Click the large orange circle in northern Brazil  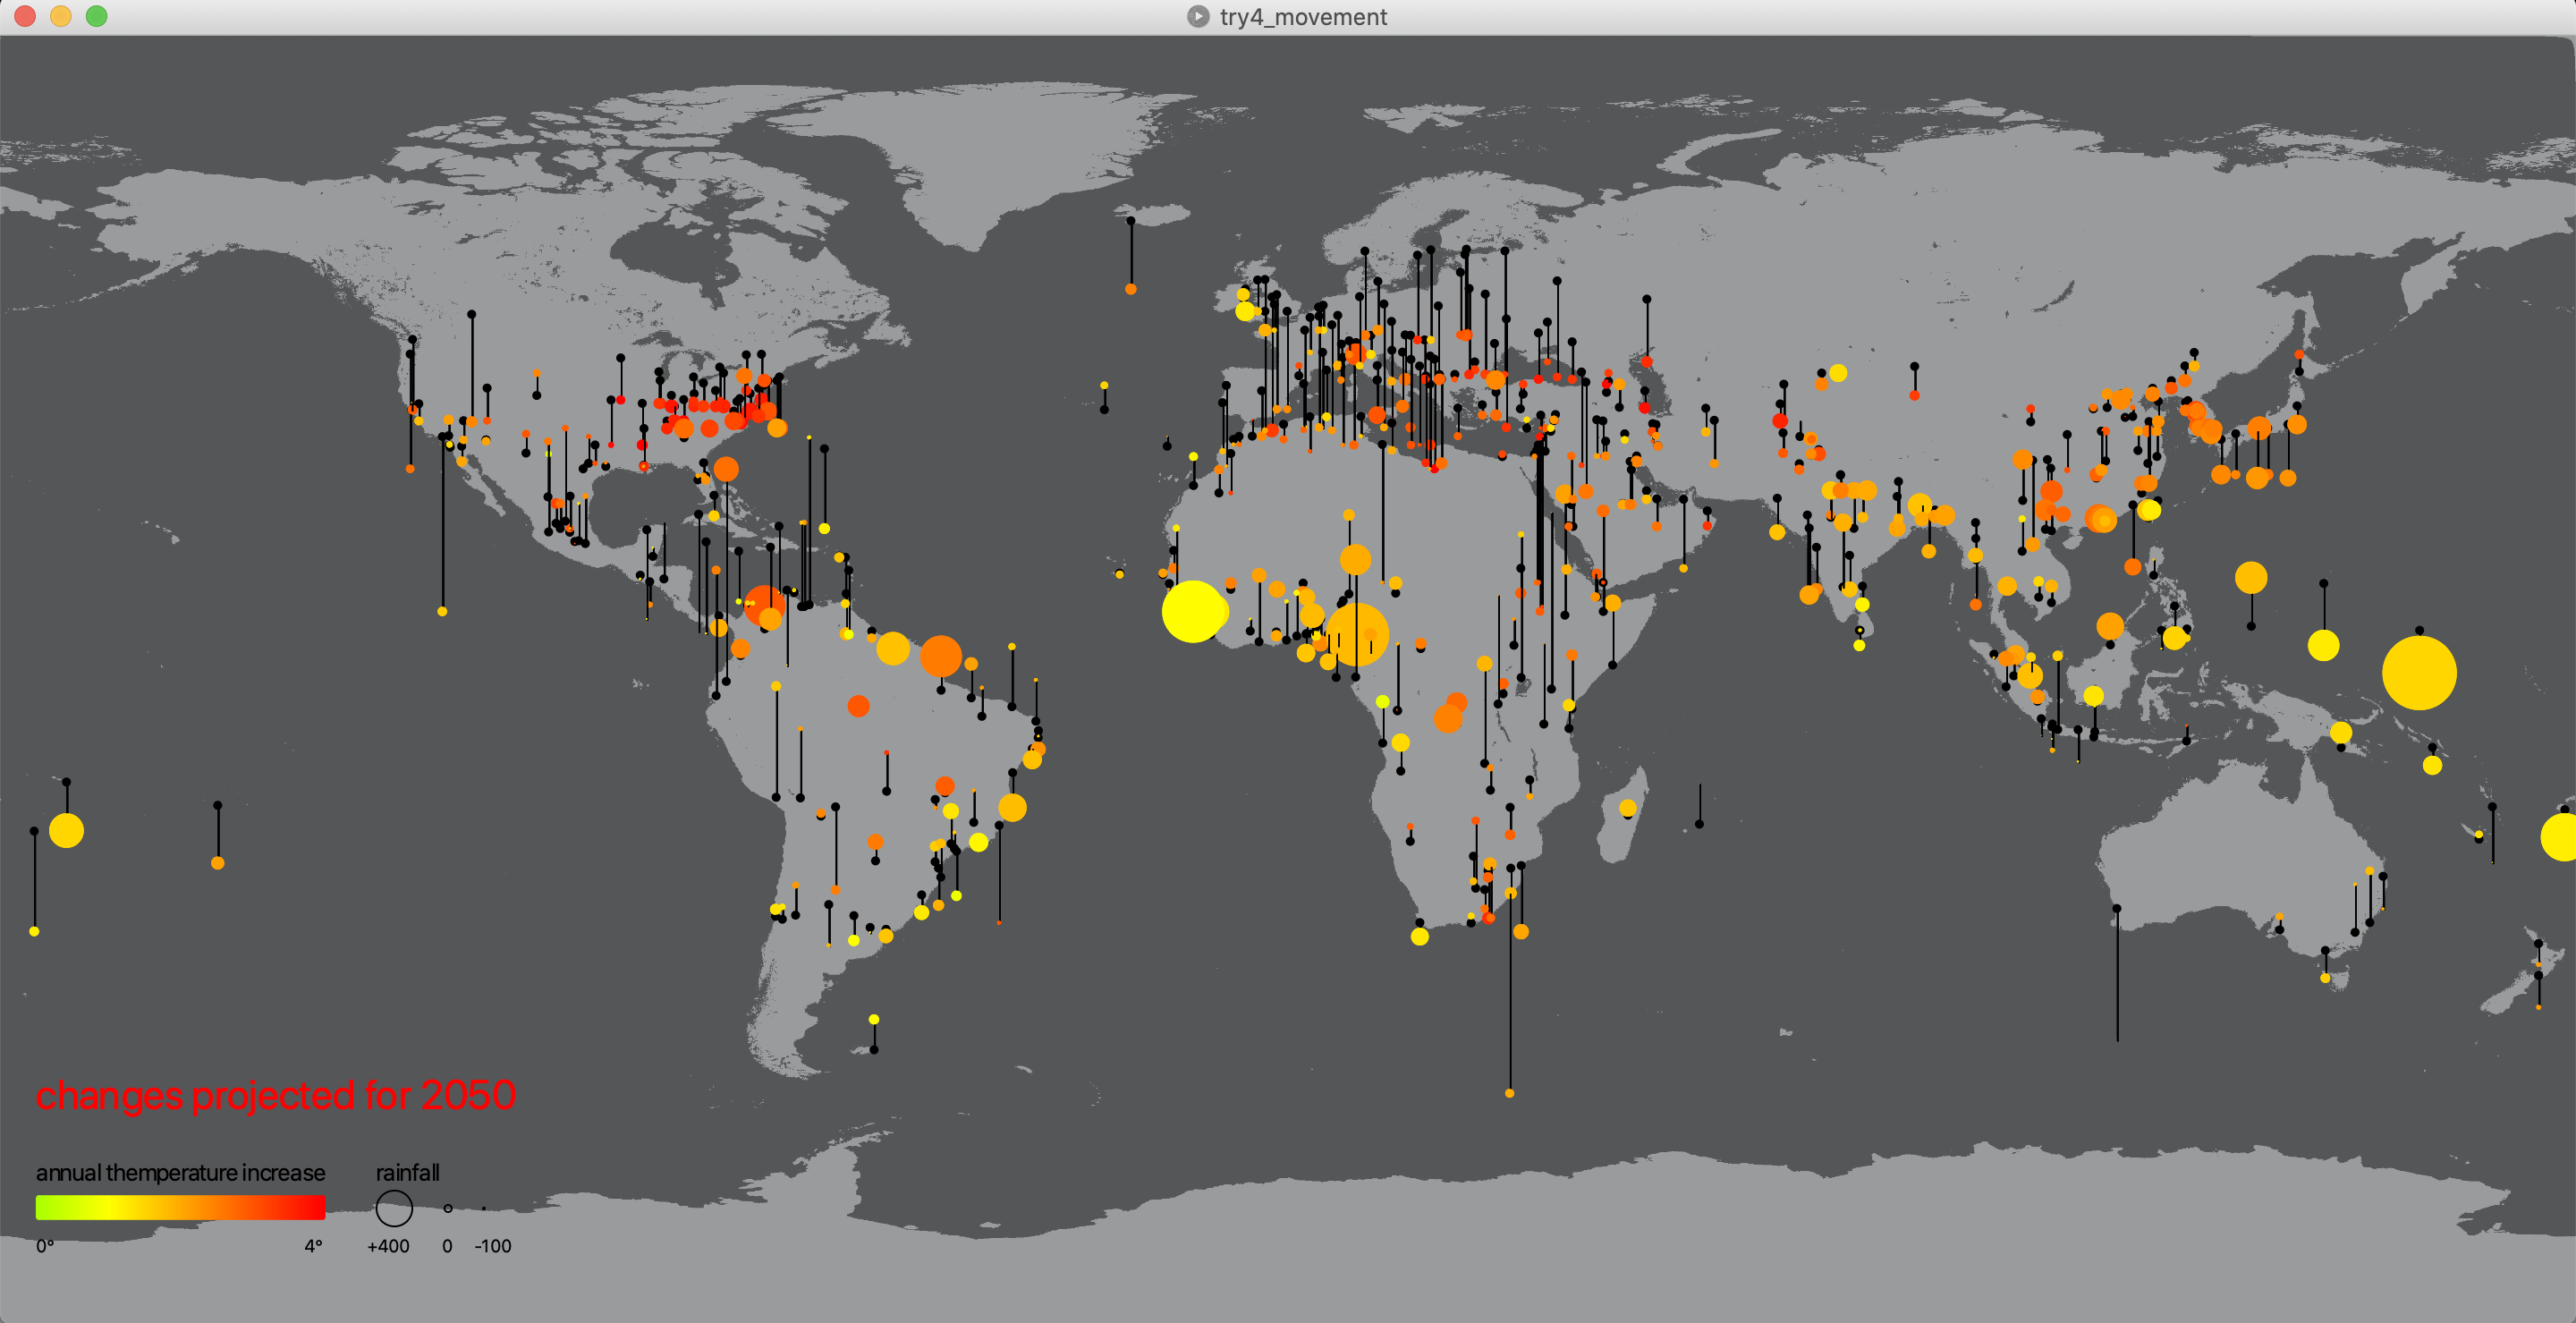(x=941, y=657)
